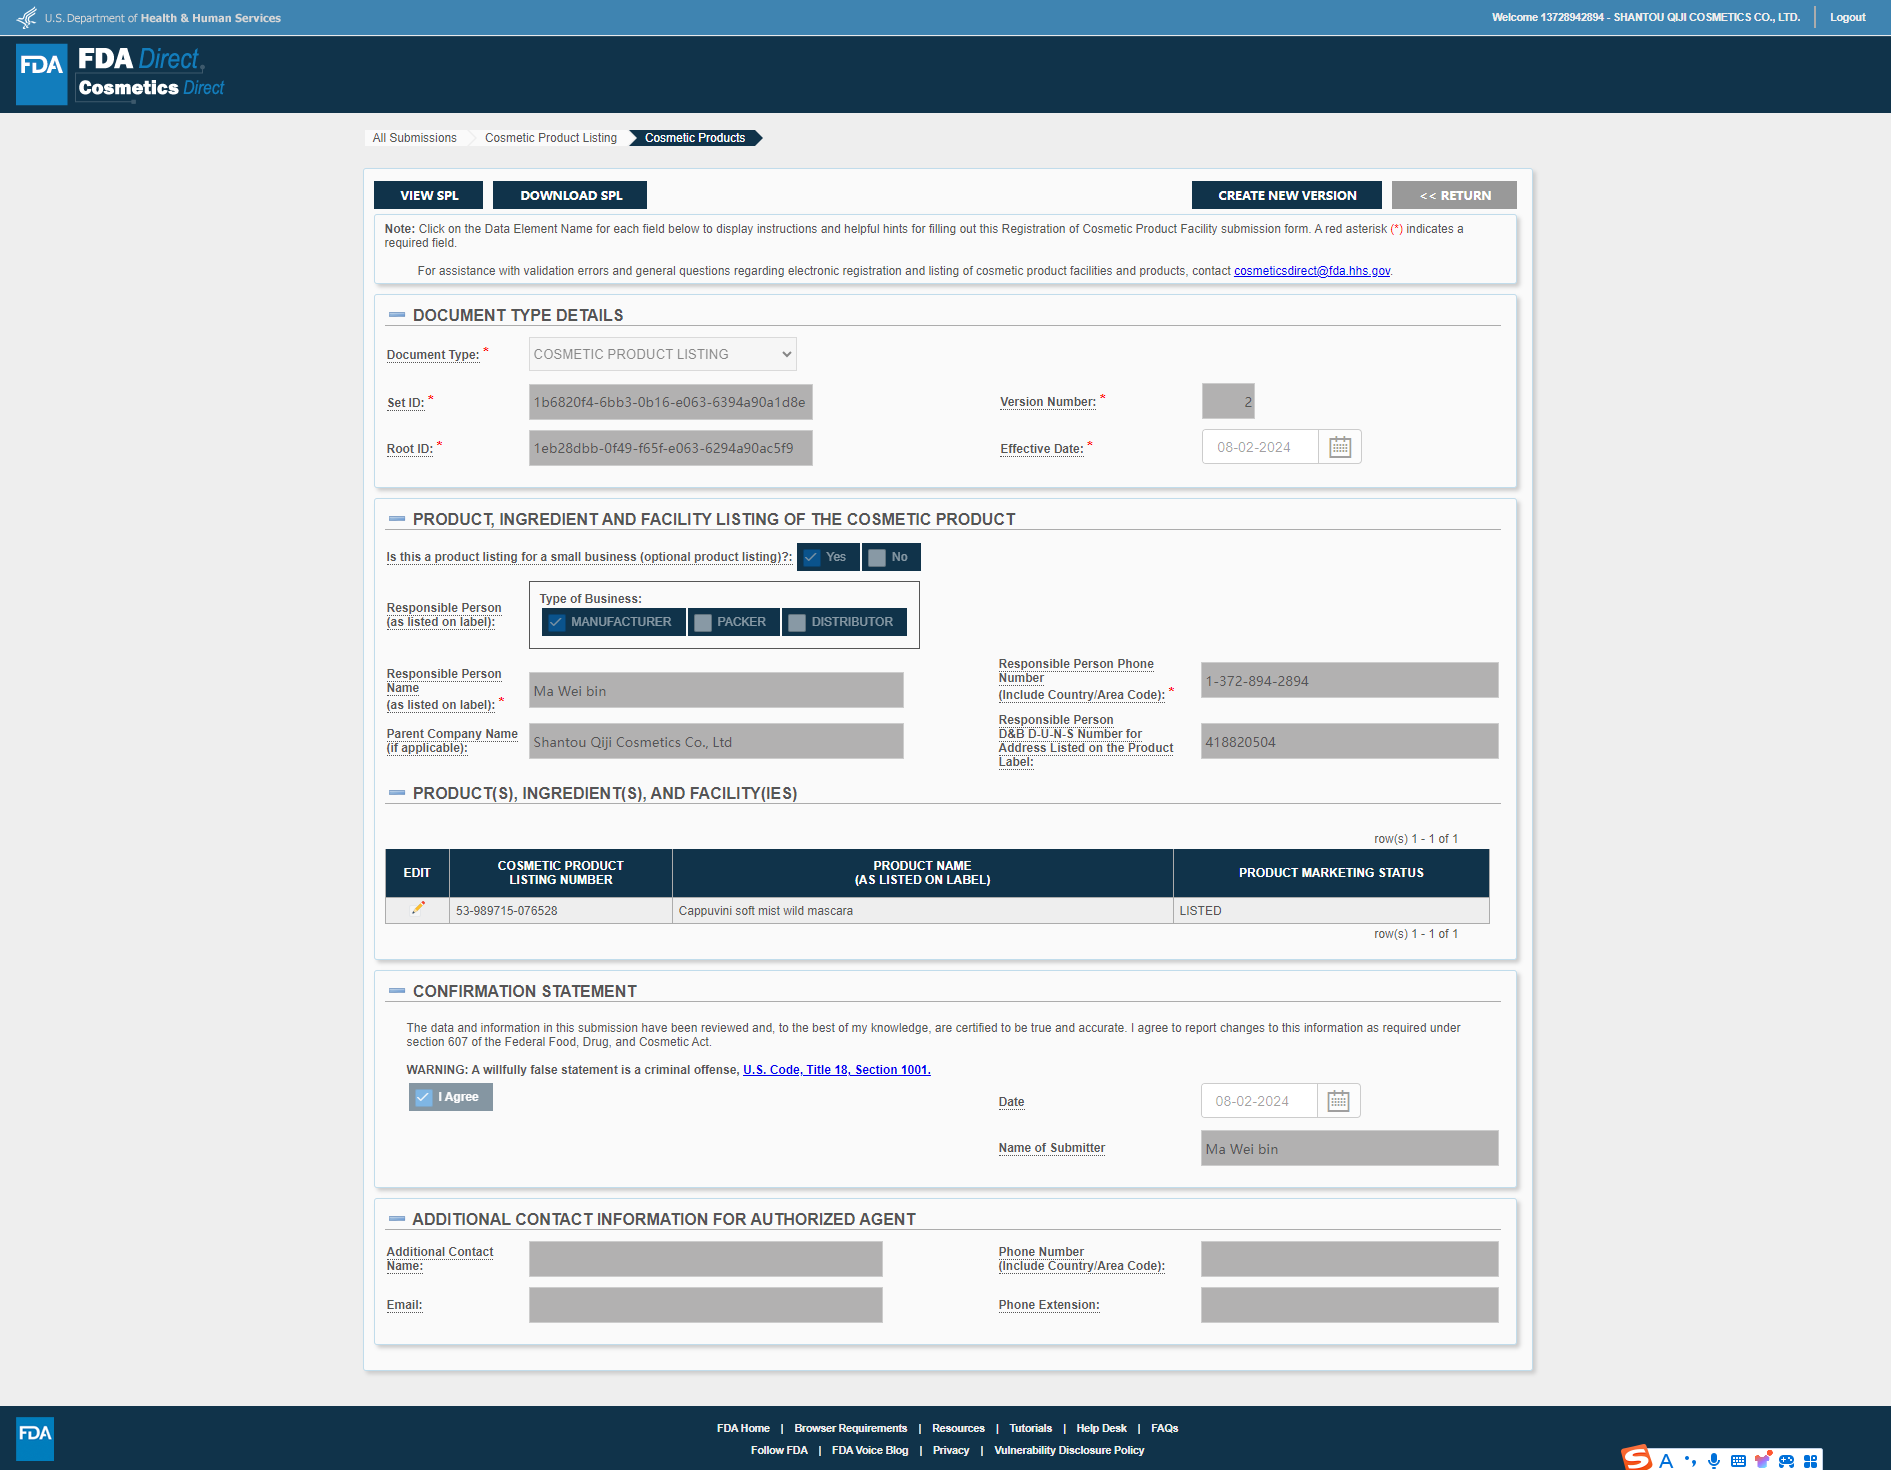Viewport: 1891px width, 1470px height.
Task: Go to All Submissions breadcrumb
Action: [x=414, y=138]
